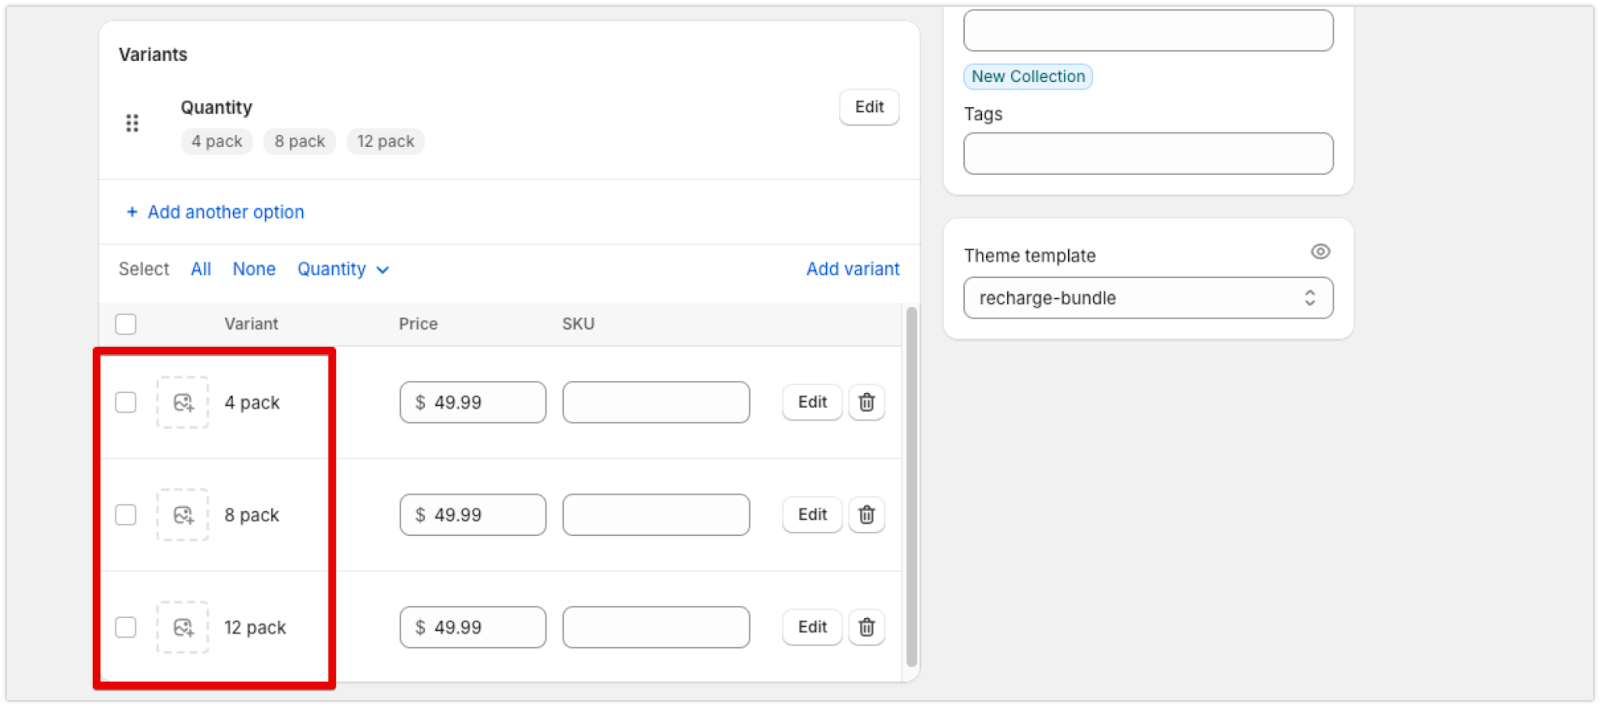This screenshot has height=707, width=1600.
Task: Check the 4 pack variant checkbox
Action: click(x=126, y=402)
